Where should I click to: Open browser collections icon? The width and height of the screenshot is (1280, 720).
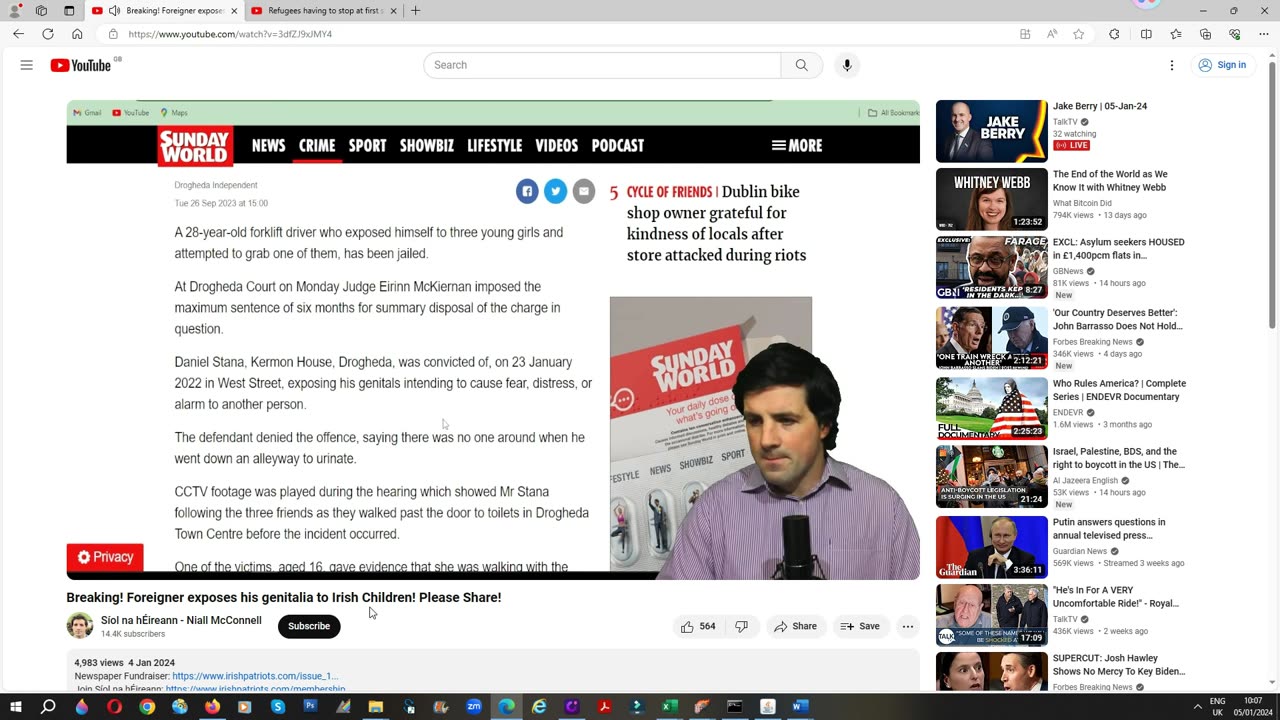(1205, 34)
